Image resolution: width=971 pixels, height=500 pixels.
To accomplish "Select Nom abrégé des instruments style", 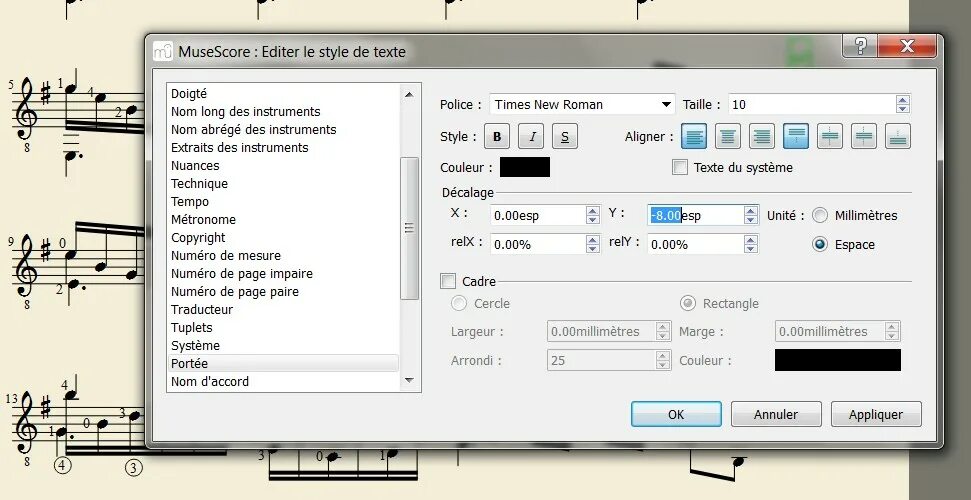I will [x=284, y=129].
